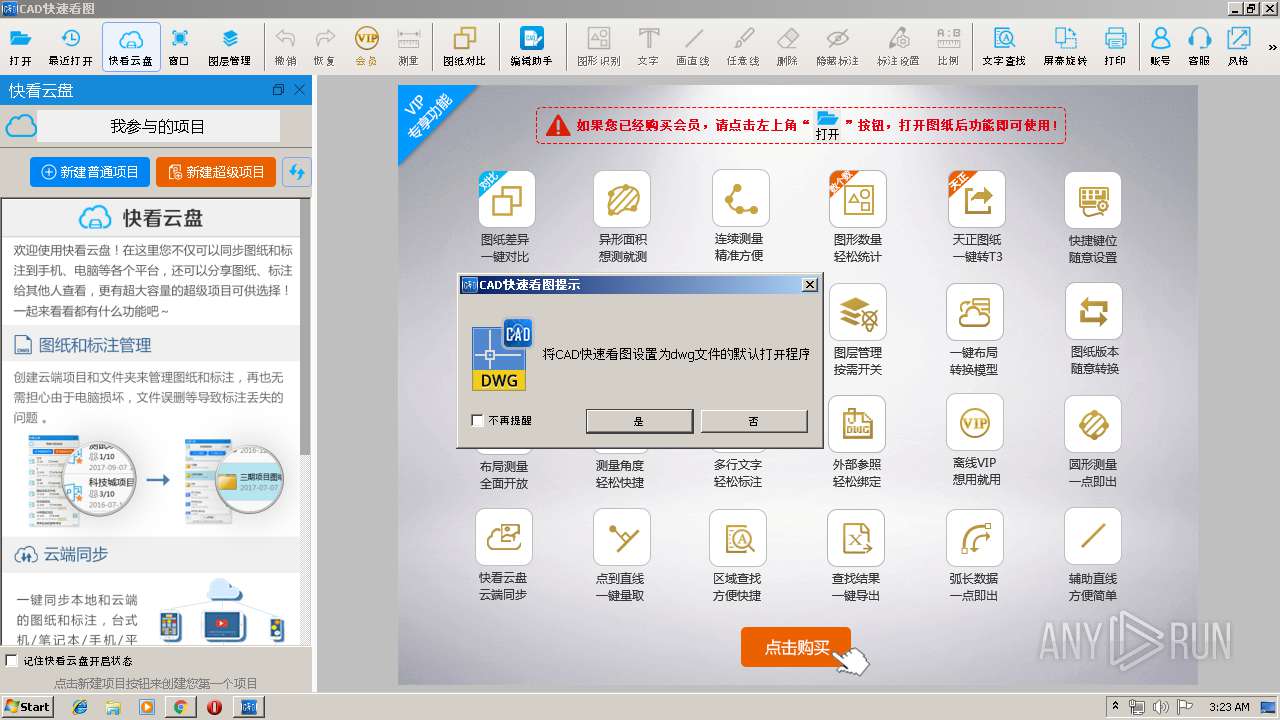
Task: Click the 打印 print icon
Action: [x=1115, y=46]
